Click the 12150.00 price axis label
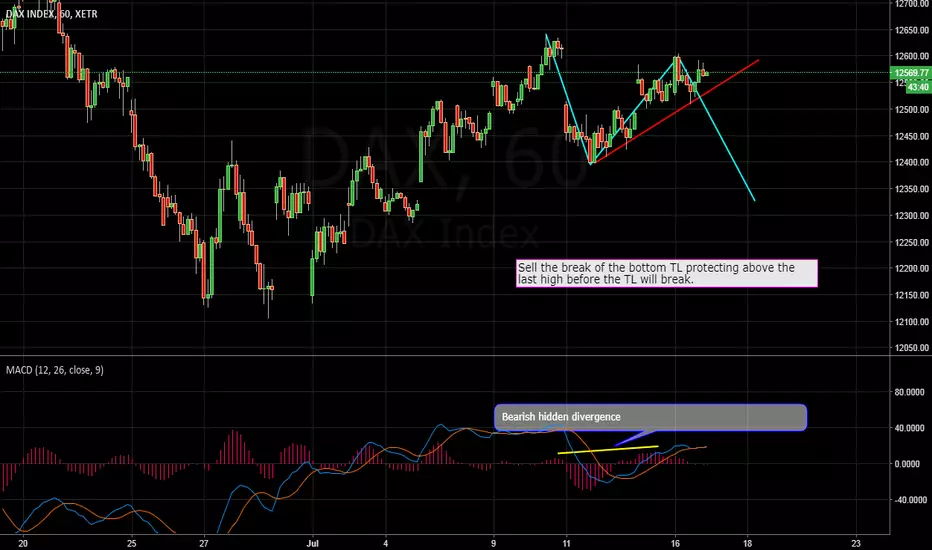 coord(912,296)
